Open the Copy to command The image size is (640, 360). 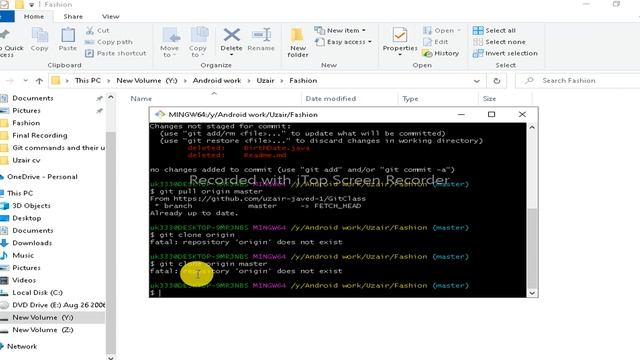pyautogui.click(x=198, y=42)
